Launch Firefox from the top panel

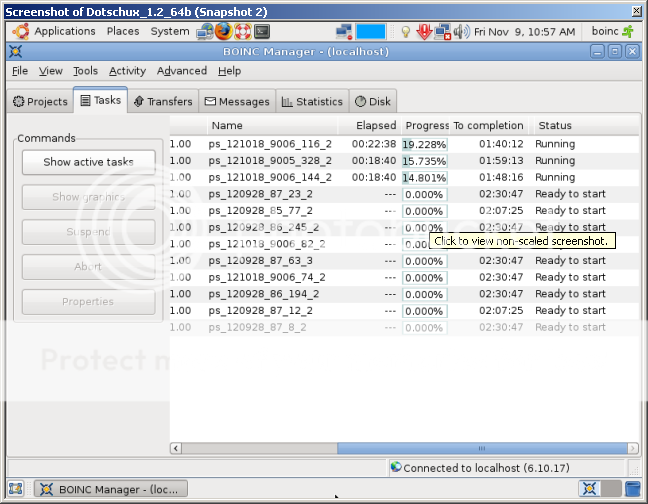223,31
